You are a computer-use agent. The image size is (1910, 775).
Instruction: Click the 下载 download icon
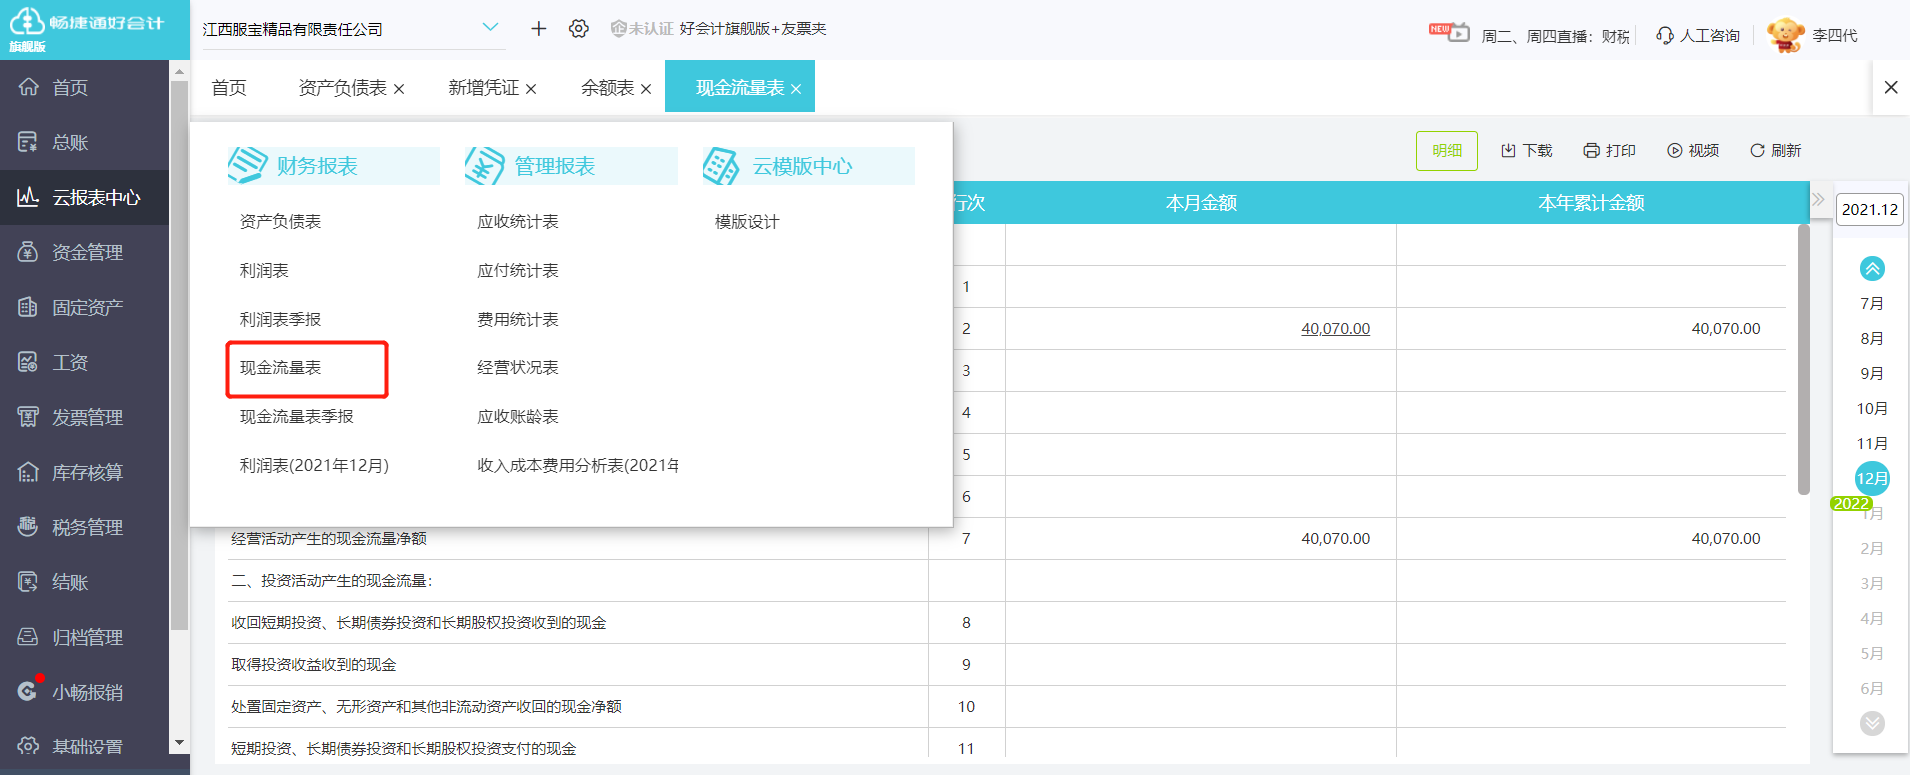[1508, 151]
